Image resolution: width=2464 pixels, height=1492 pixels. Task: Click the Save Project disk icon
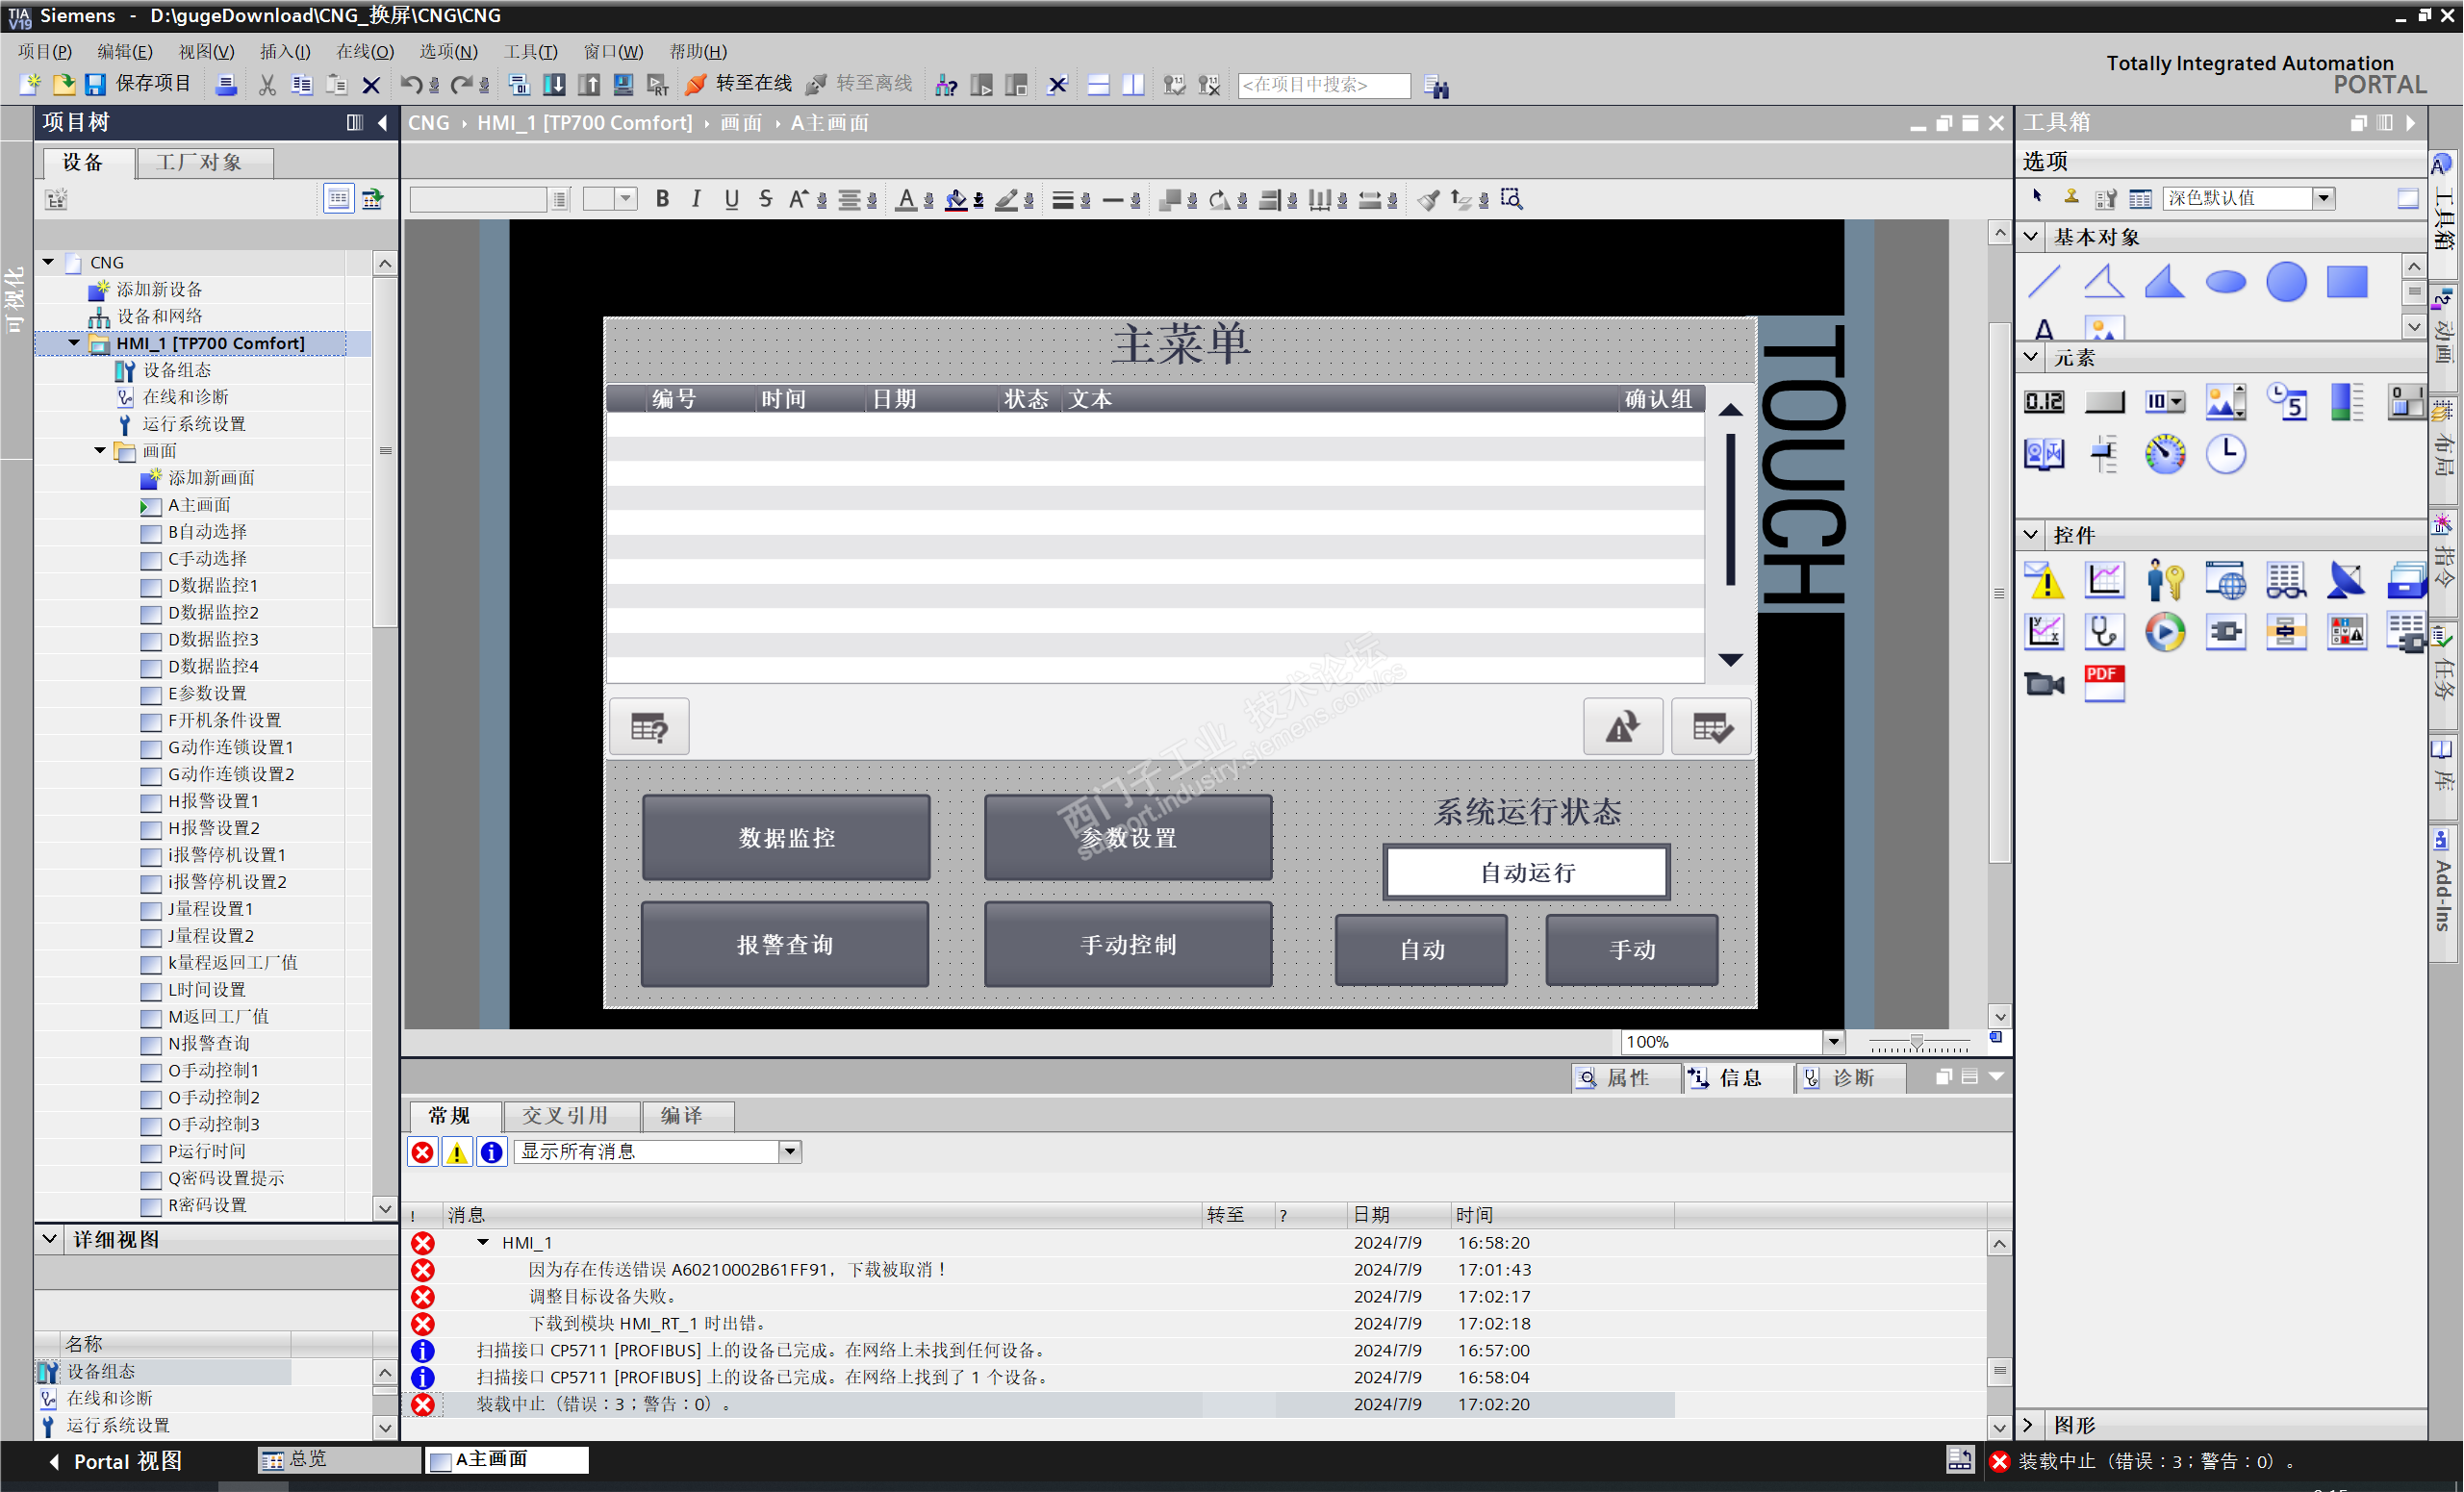tap(95, 85)
